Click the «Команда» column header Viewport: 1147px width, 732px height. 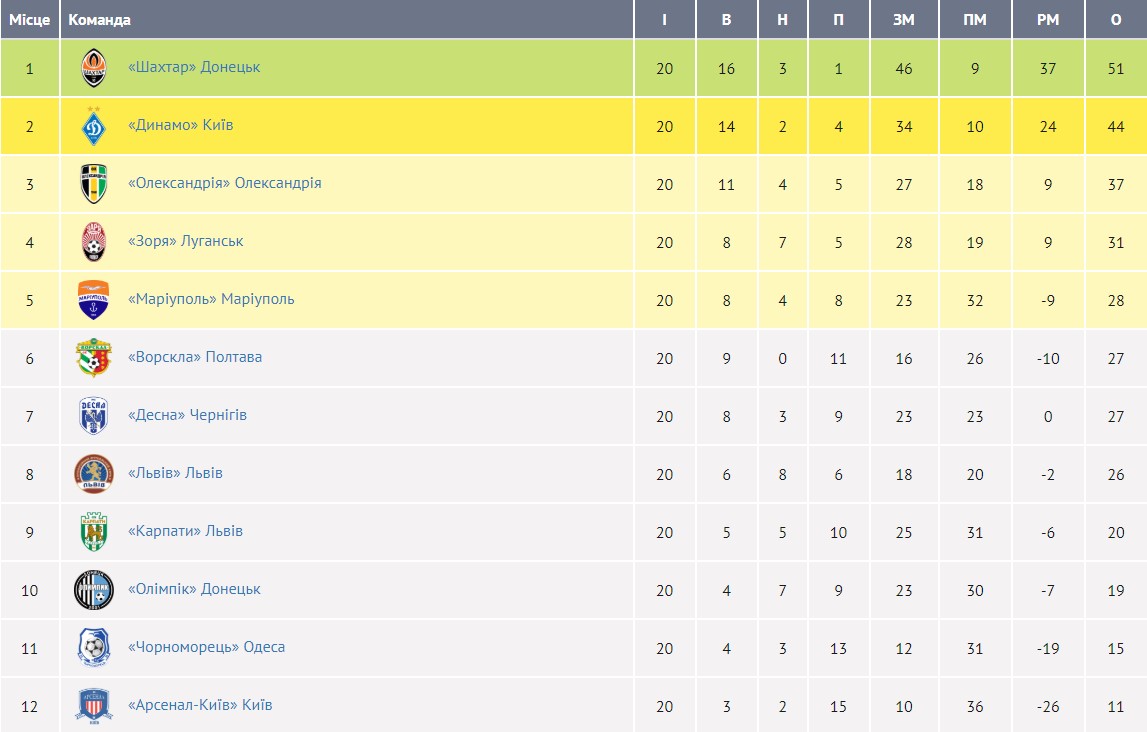click(99, 20)
